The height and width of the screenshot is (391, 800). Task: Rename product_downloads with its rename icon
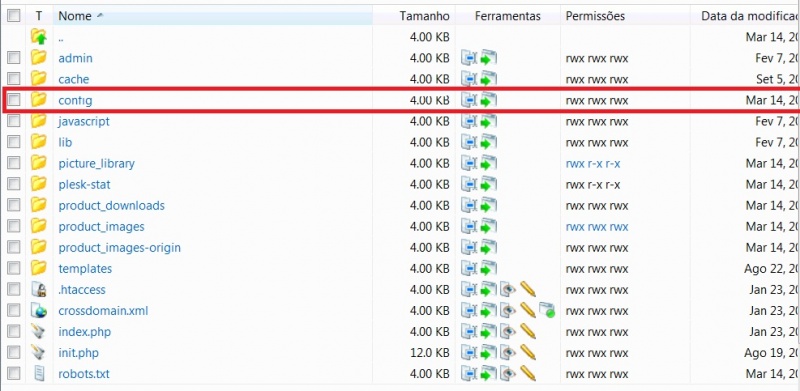(x=468, y=205)
